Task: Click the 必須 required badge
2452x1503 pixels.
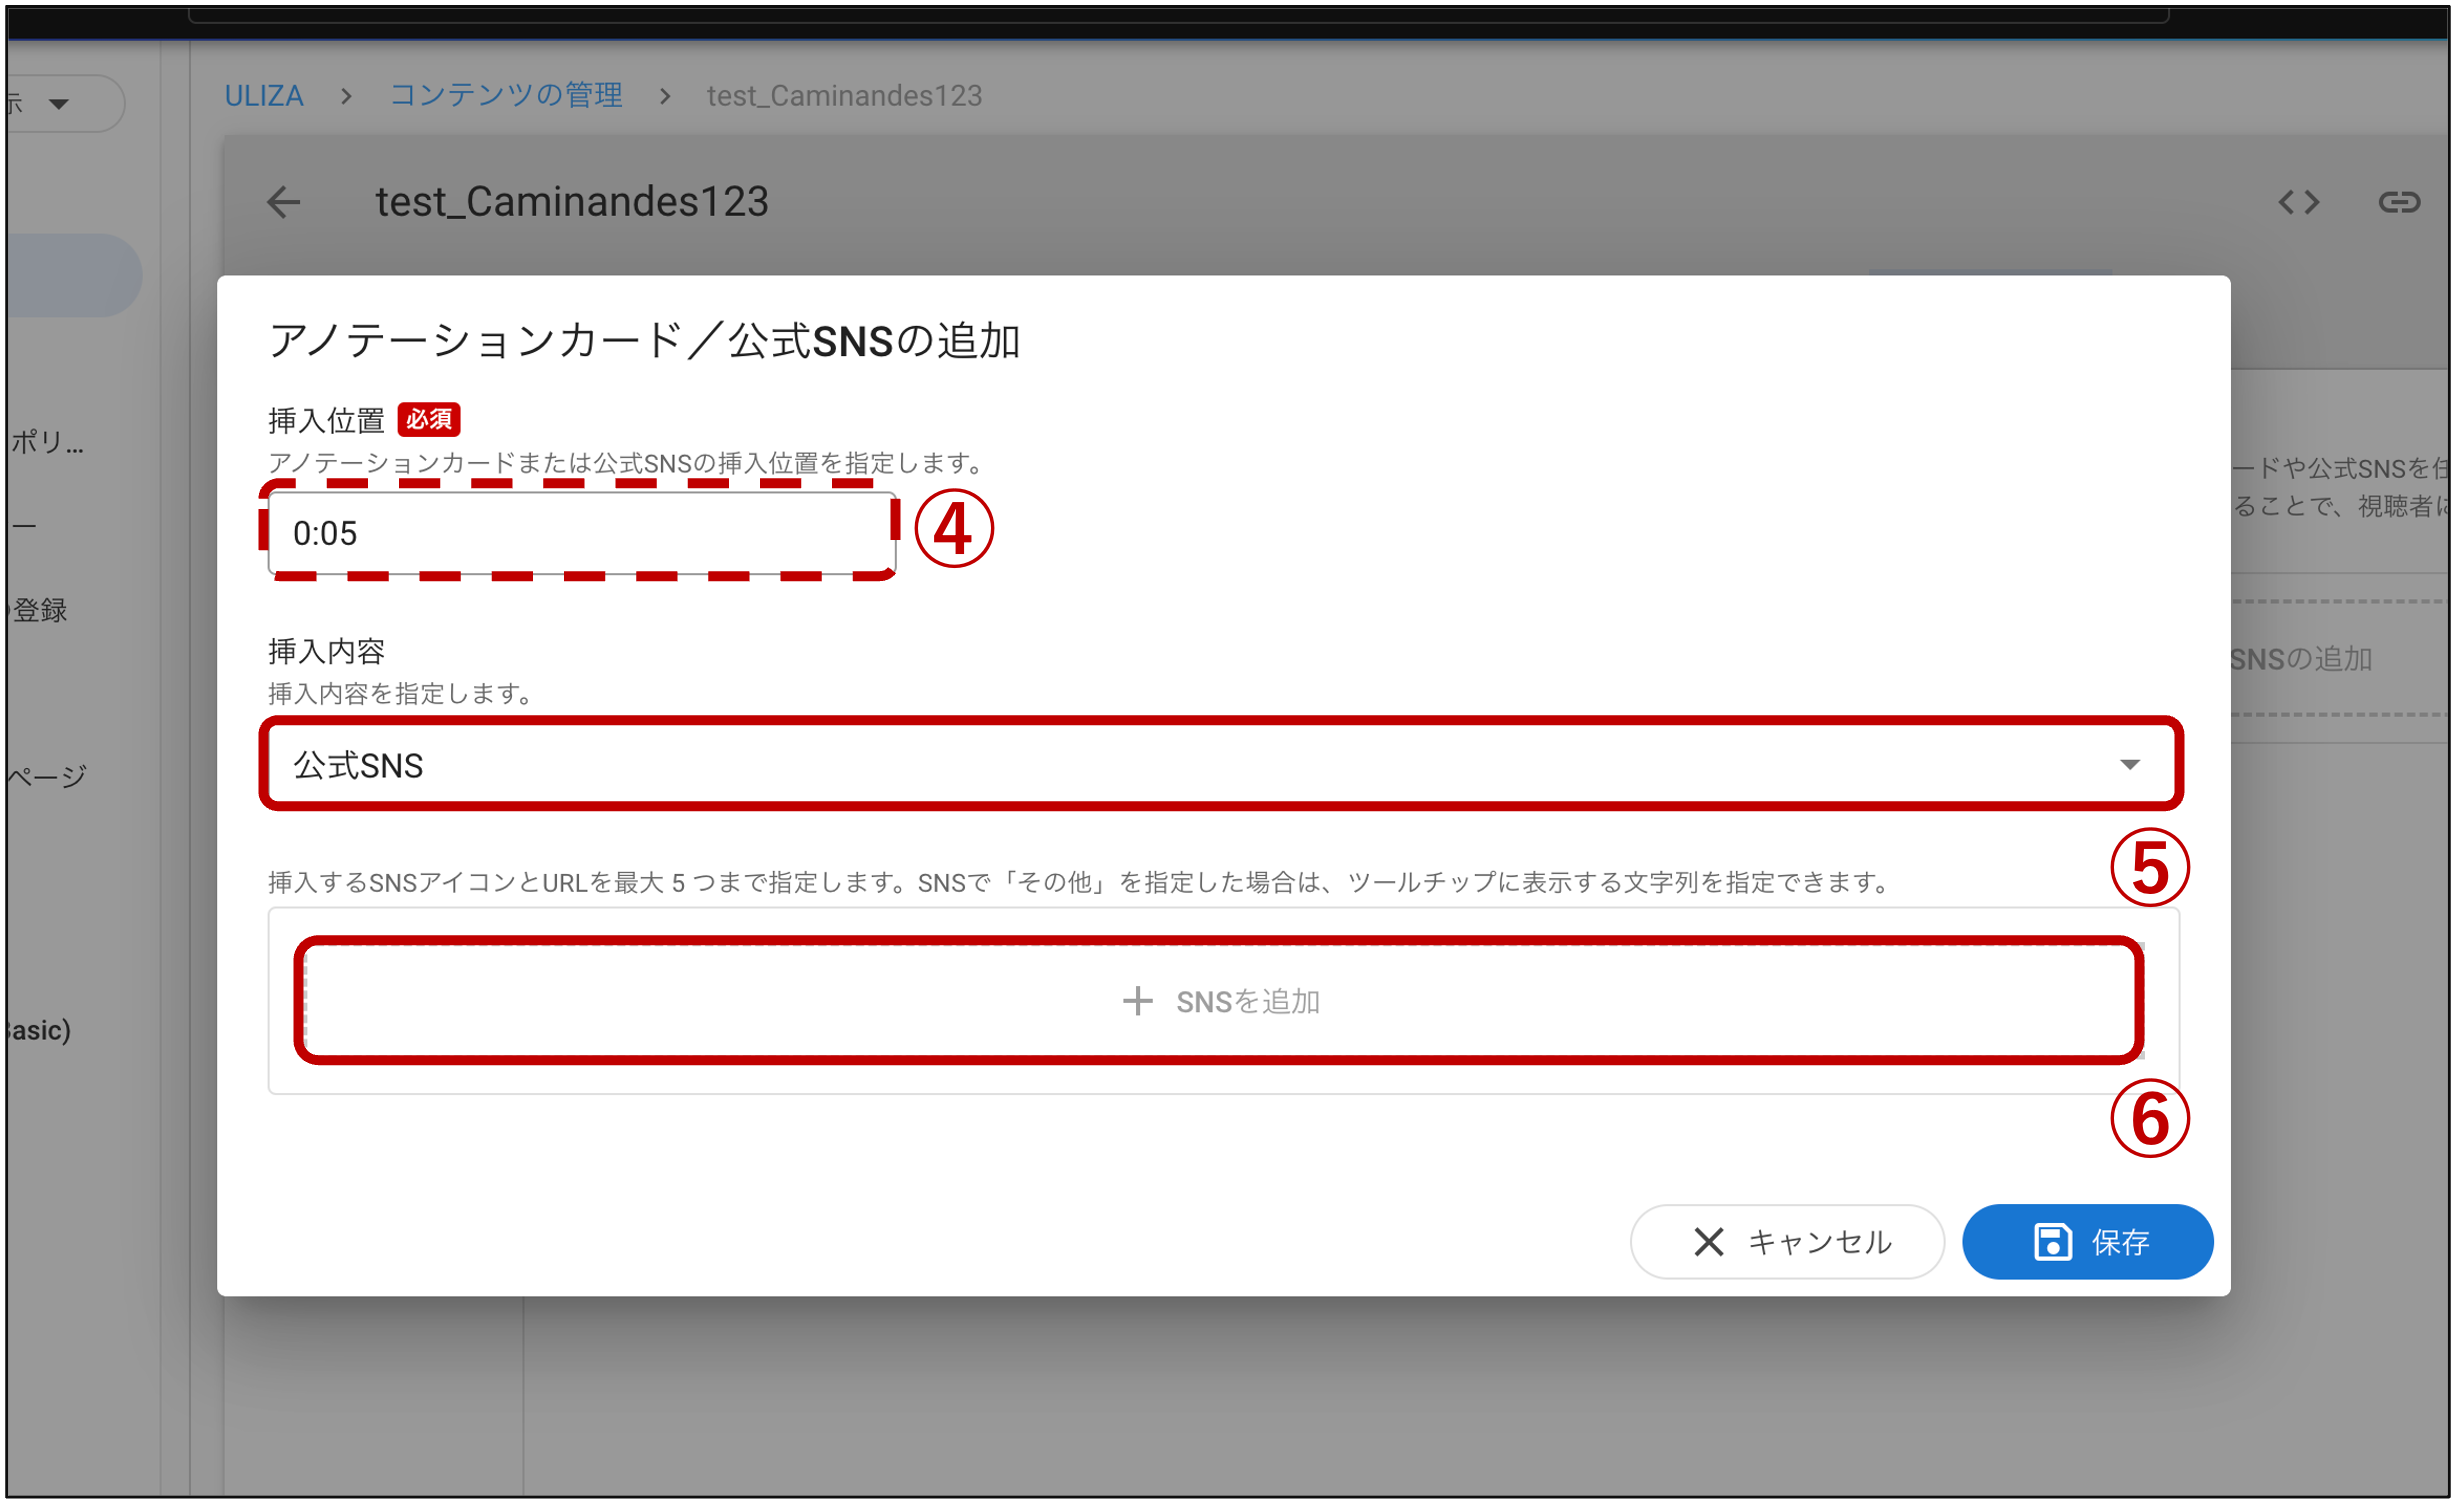Action: pos(429,419)
